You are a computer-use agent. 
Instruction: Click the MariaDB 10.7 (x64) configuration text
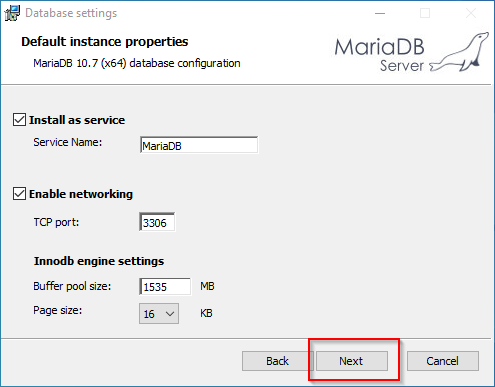pos(137,63)
